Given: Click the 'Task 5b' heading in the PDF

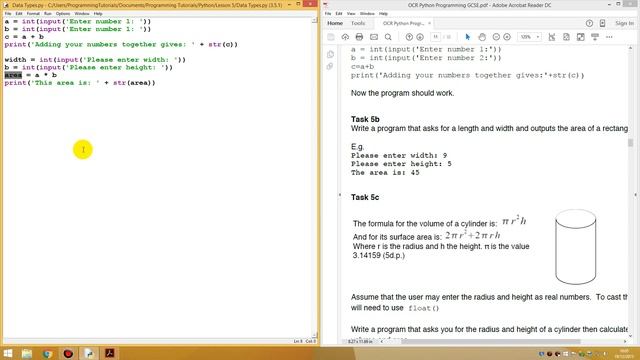Looking at the screenshot, I should pos(365,119).
